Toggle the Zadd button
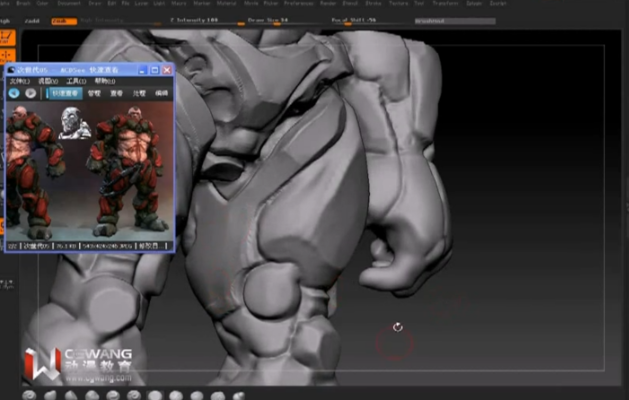The height and width of the screenshot is (400, 629). [32, 20]
